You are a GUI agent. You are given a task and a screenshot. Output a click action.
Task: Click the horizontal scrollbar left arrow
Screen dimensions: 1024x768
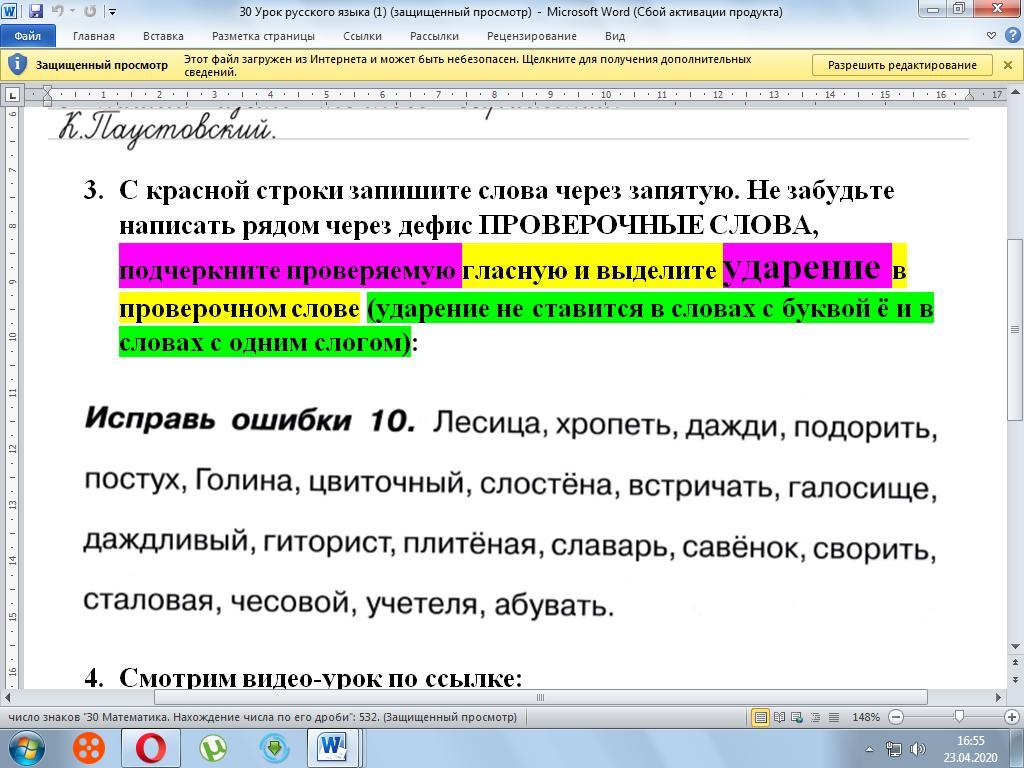pos(8,697)
